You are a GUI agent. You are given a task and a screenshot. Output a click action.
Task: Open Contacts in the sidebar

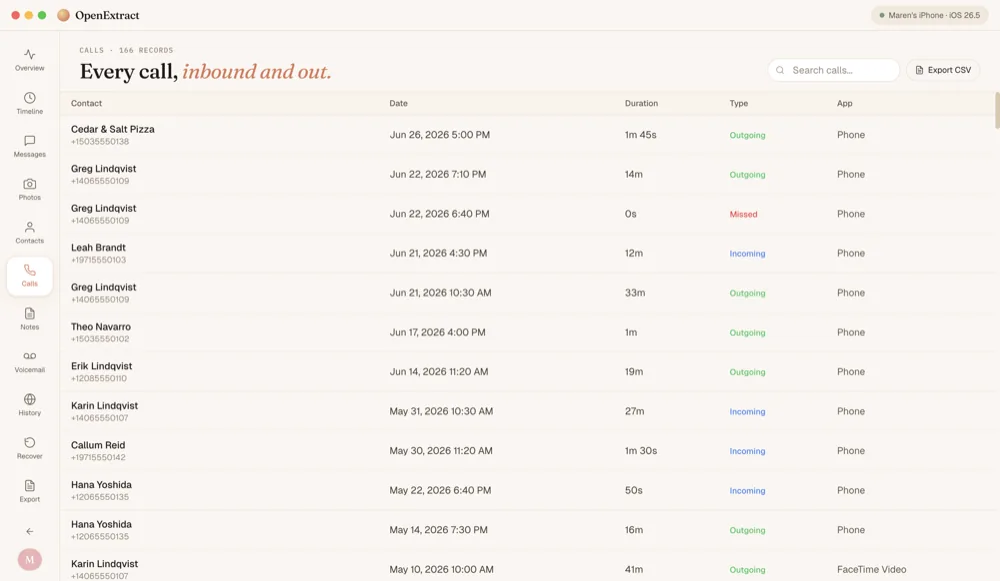(29, 232)
